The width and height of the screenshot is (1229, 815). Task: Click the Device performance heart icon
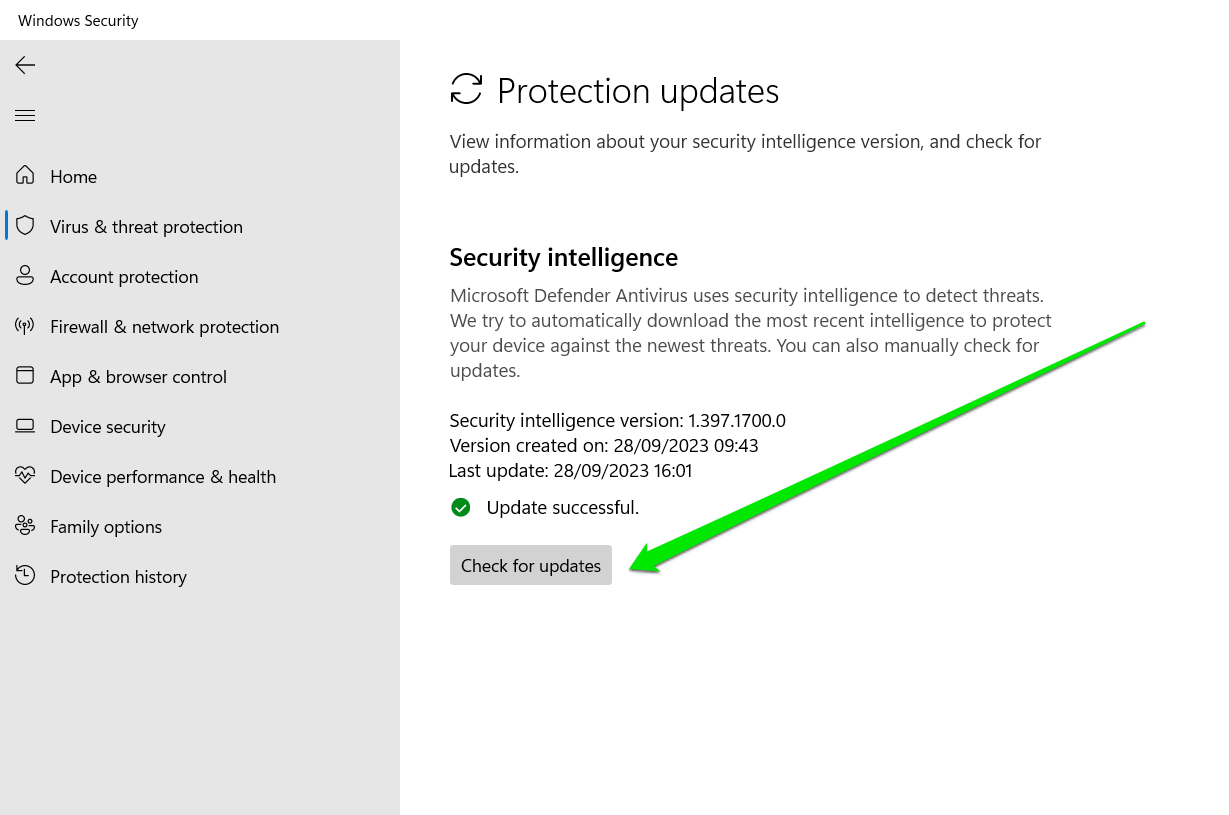(25, 476)
